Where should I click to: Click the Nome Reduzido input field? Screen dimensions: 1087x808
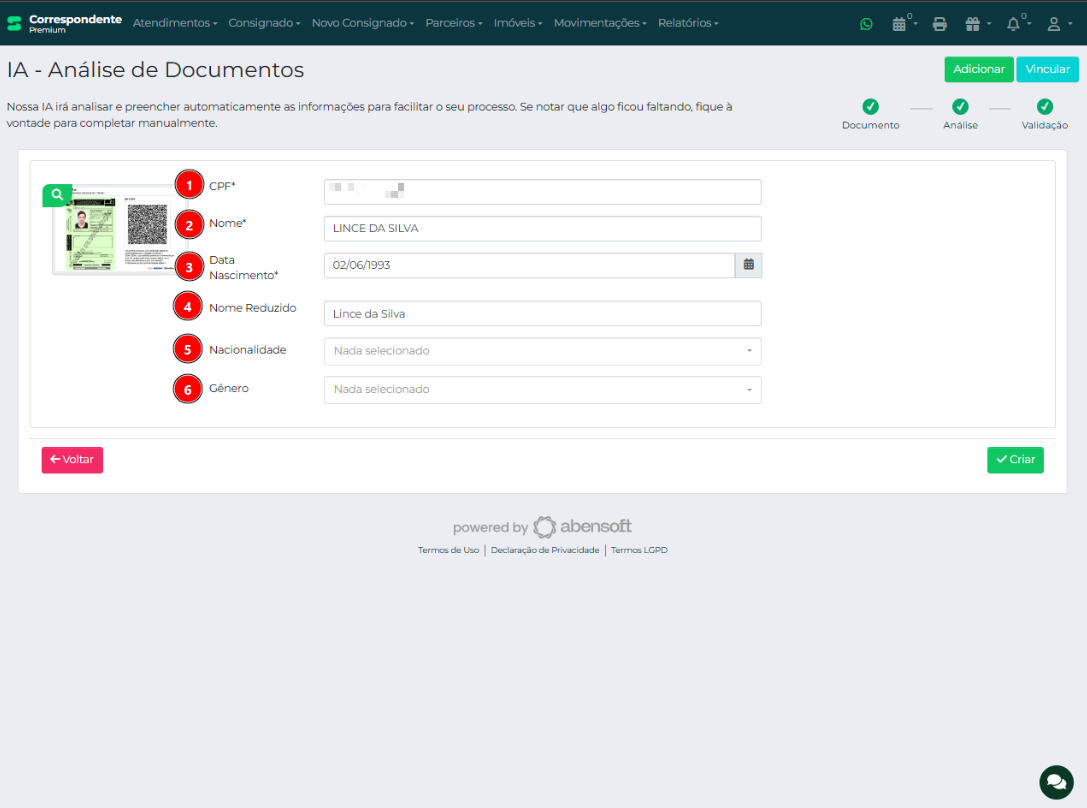(542, 314)
